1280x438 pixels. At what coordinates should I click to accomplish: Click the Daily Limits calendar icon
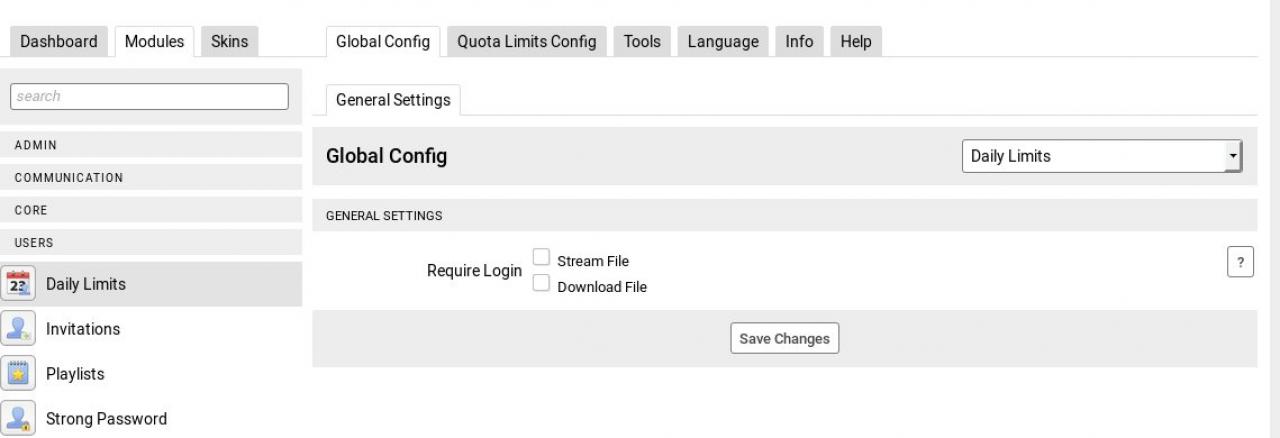(19, 284)
